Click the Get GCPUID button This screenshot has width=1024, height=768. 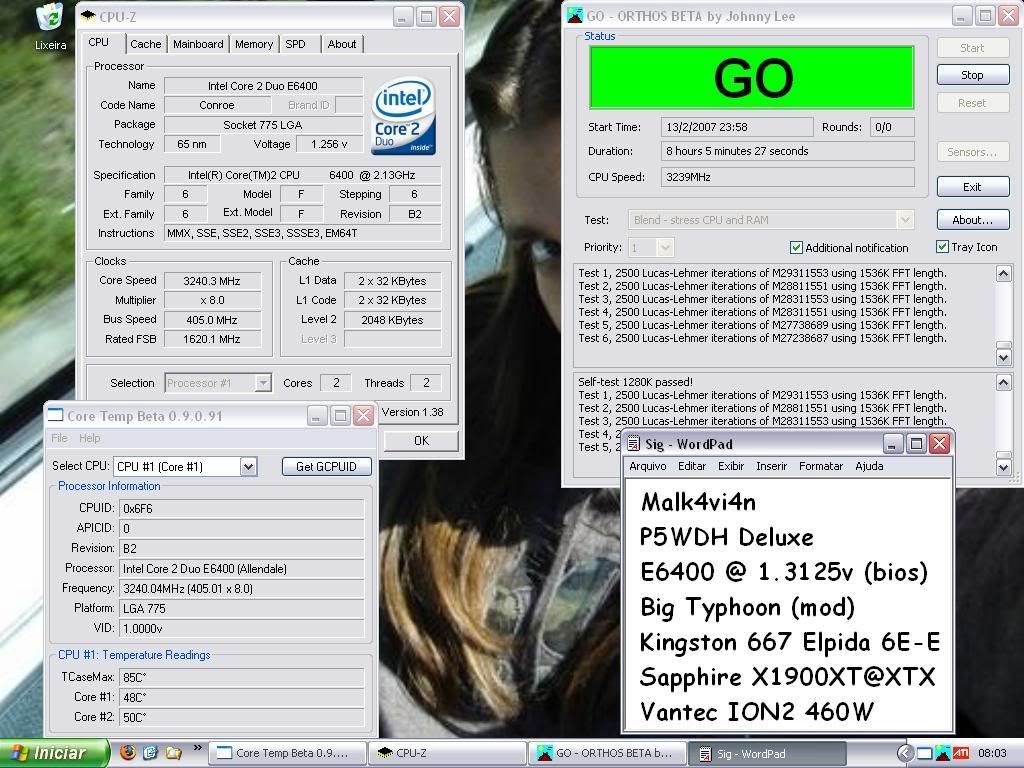(326, 466)
